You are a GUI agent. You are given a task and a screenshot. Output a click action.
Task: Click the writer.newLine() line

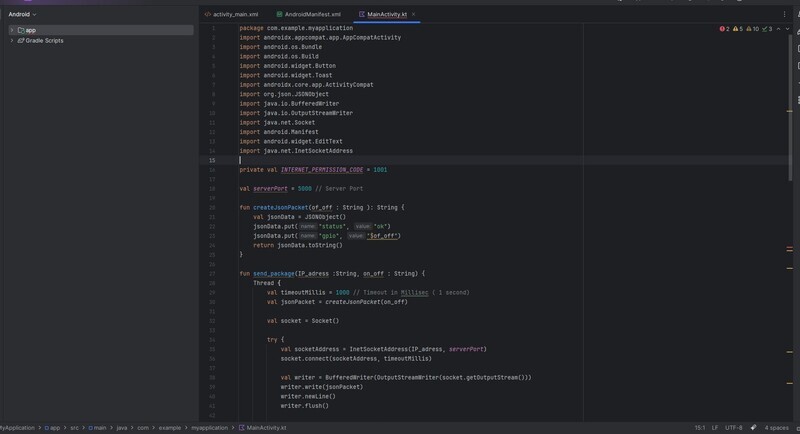coord(308,396)
